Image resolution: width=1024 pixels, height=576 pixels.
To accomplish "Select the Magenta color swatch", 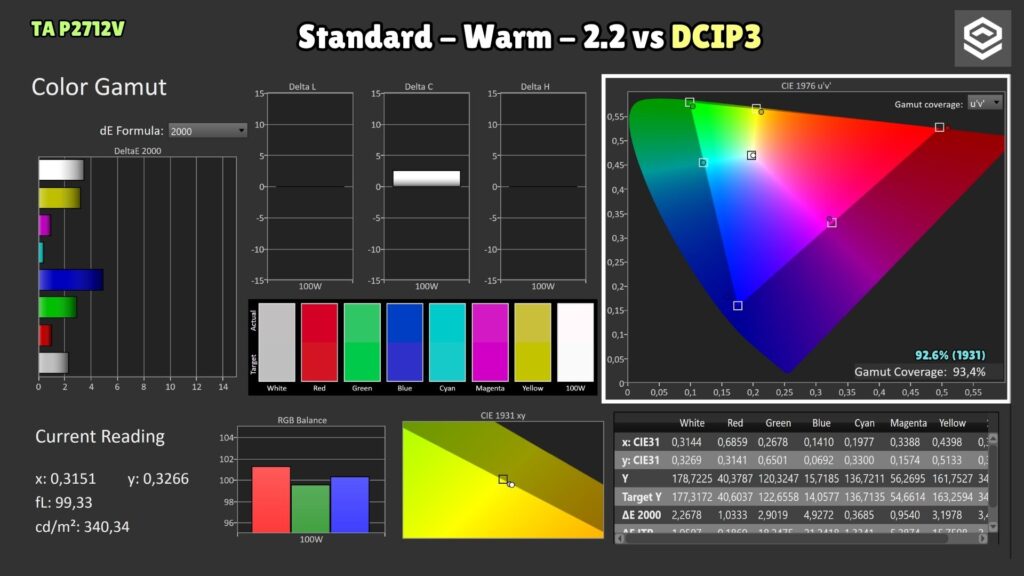I will click(490, 342).
